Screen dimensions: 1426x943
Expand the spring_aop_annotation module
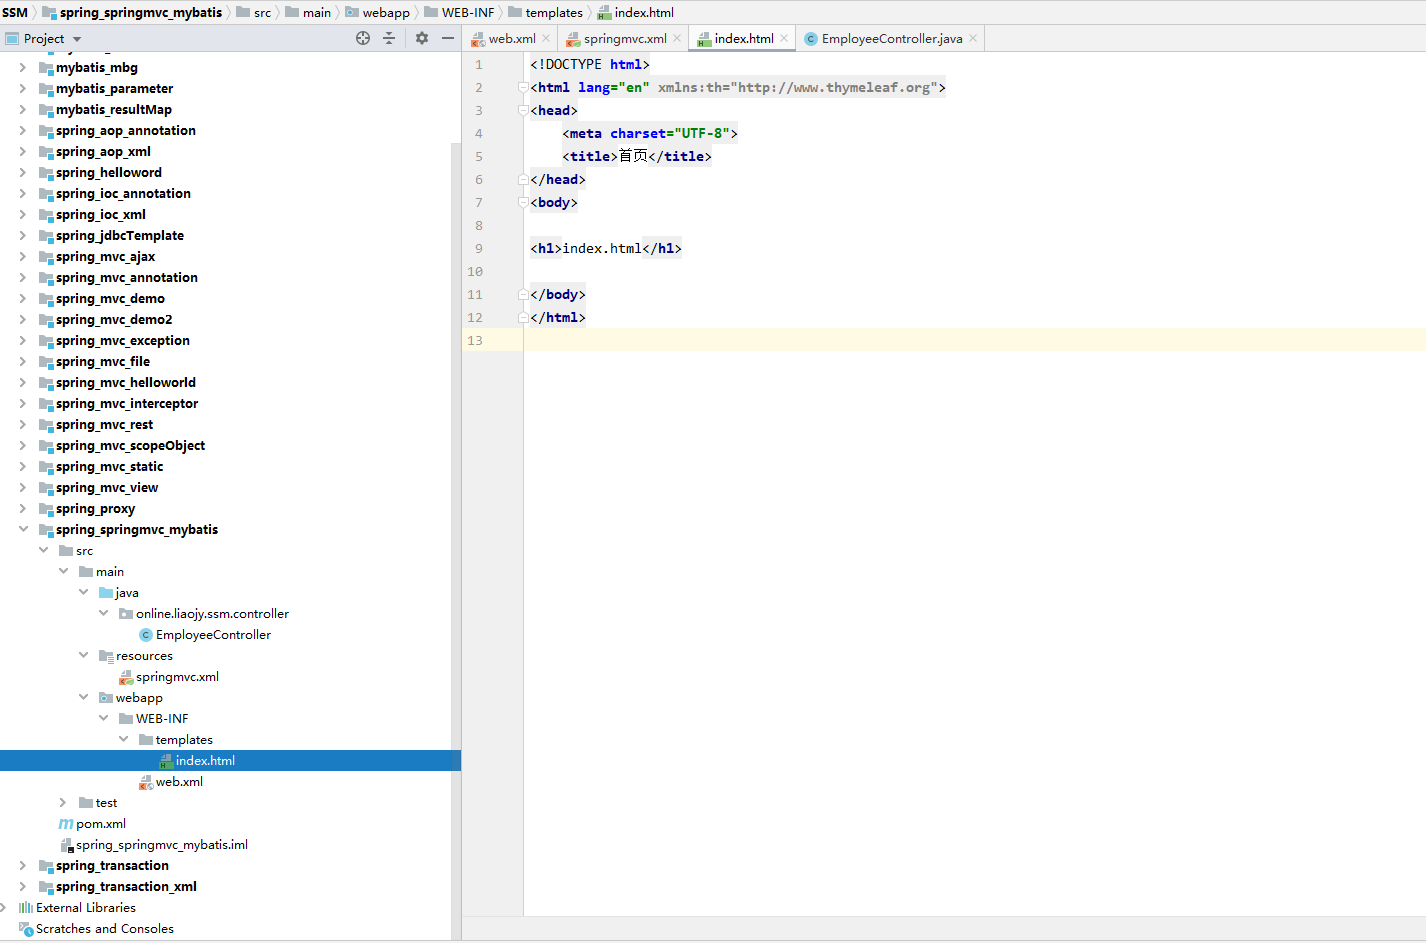pyautogui.click(x=23, y=130)
